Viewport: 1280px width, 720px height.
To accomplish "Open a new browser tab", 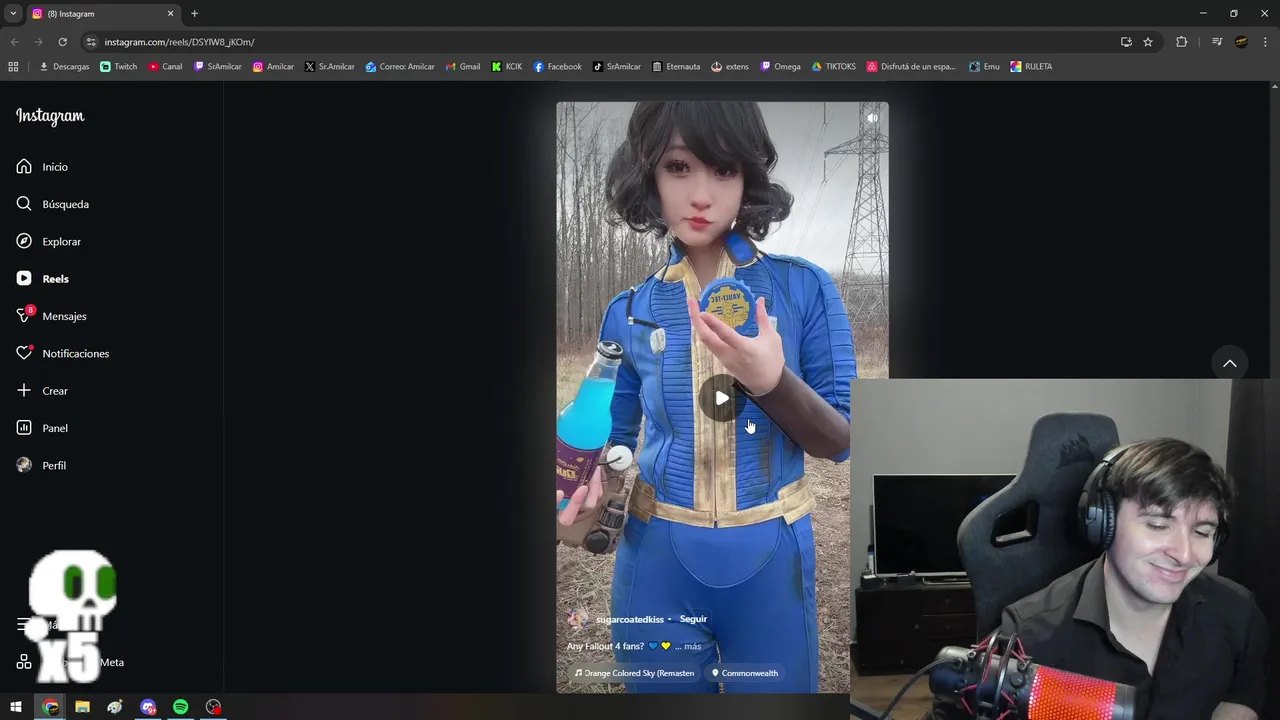I will click(x=195, y=14).
